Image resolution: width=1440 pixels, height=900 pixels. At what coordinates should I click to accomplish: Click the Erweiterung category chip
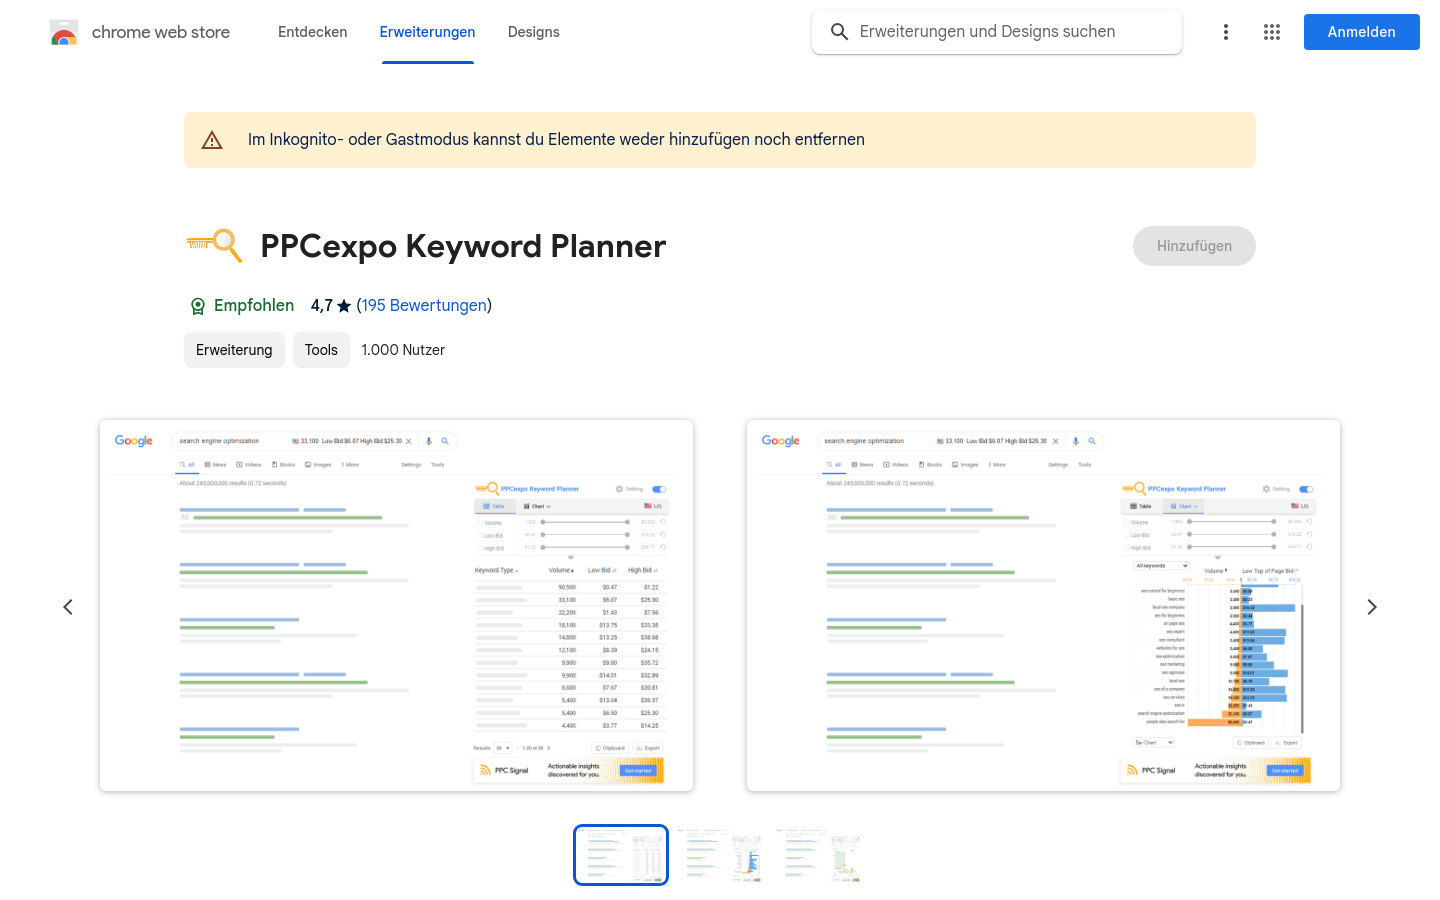pos(234,350)
